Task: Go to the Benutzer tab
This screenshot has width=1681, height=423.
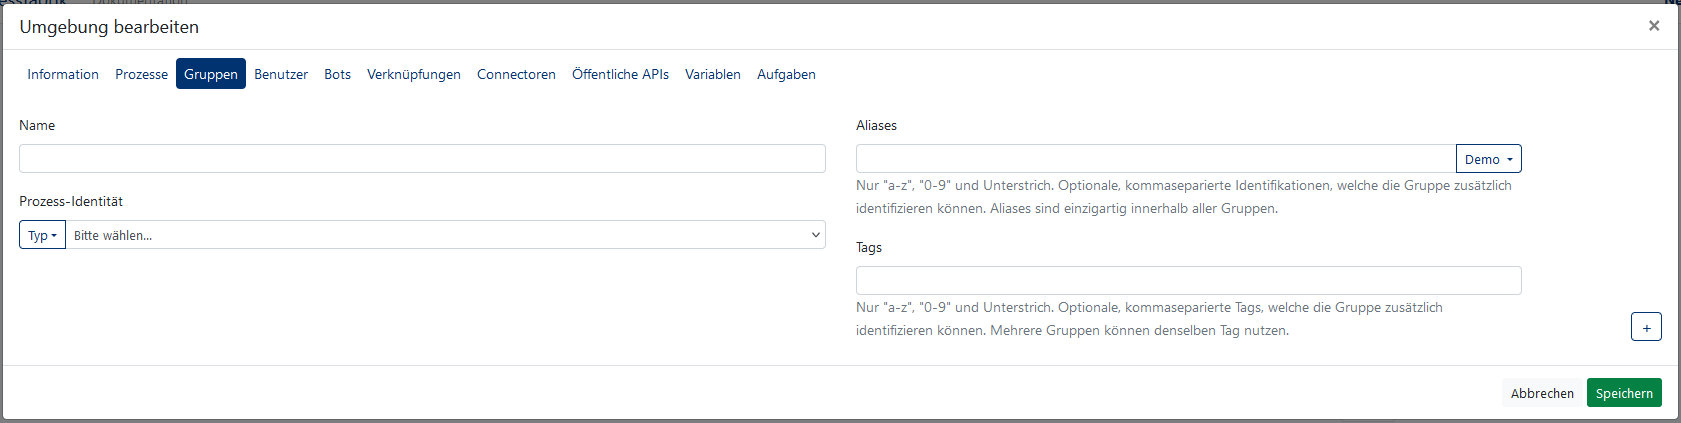Action: [281, 74]
